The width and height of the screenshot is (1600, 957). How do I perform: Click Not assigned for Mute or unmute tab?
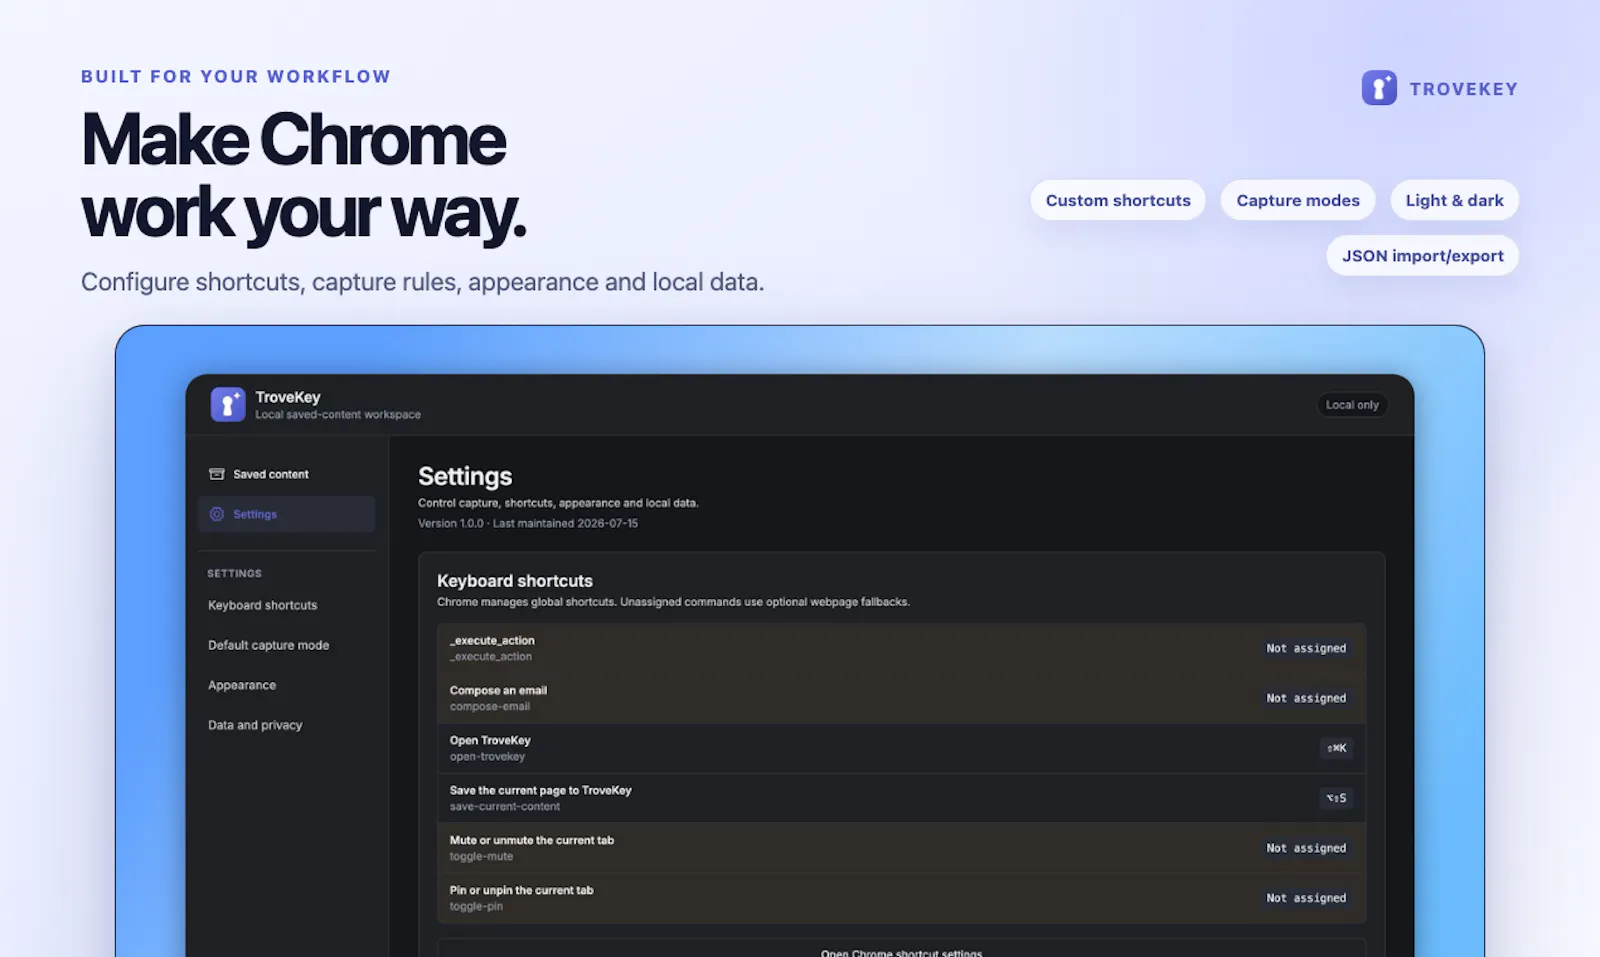(x=1306, y=848)
